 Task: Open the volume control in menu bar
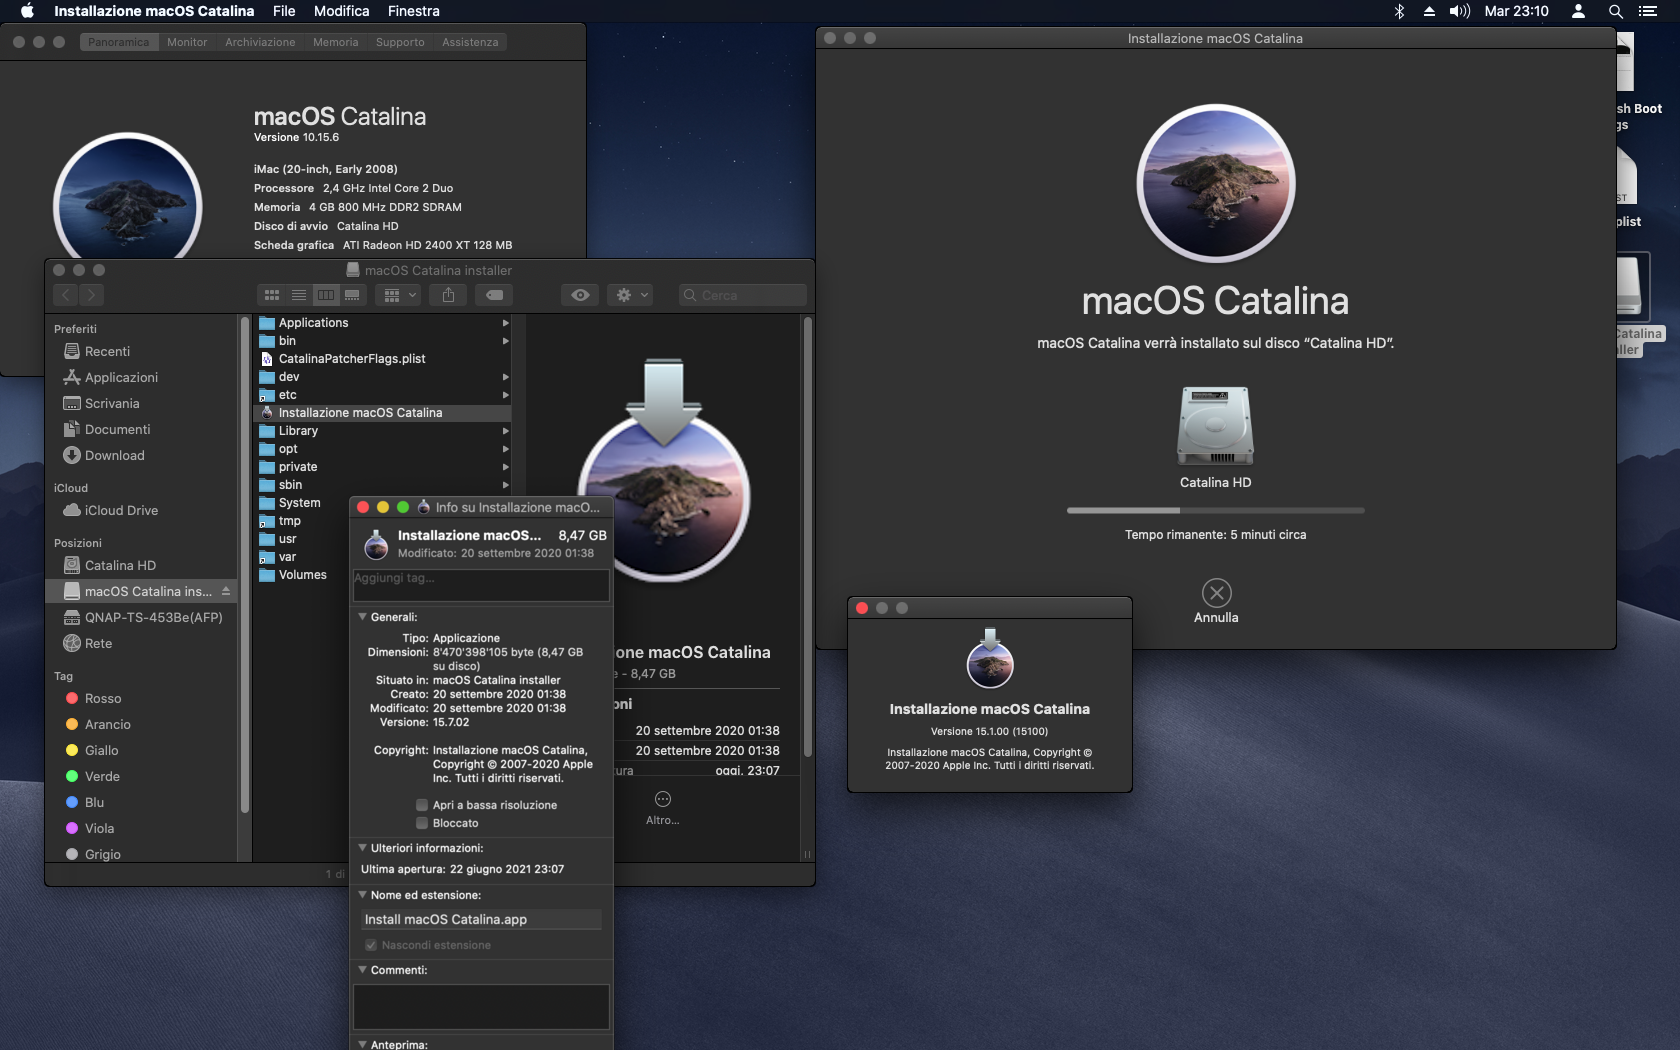1460,11
